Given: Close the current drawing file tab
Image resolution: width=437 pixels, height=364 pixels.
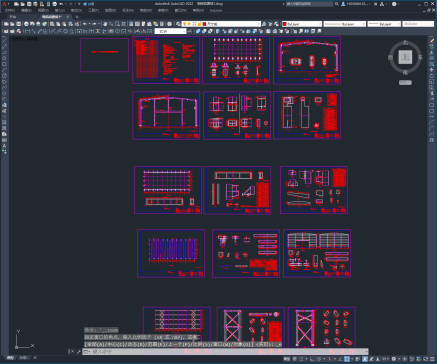Looking at the screenshot, I should click(x=68, y=17).
